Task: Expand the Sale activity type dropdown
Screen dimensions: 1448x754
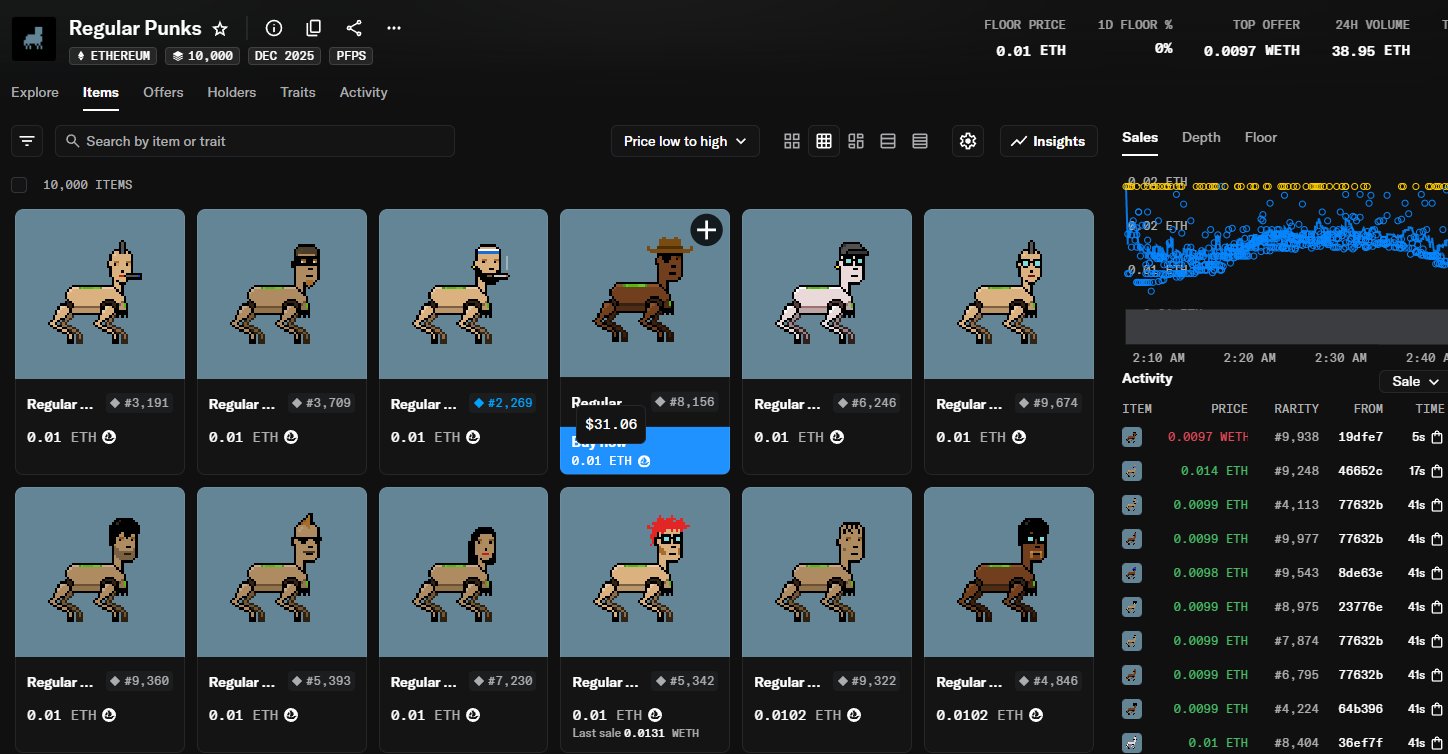Action: [1413, 381]
